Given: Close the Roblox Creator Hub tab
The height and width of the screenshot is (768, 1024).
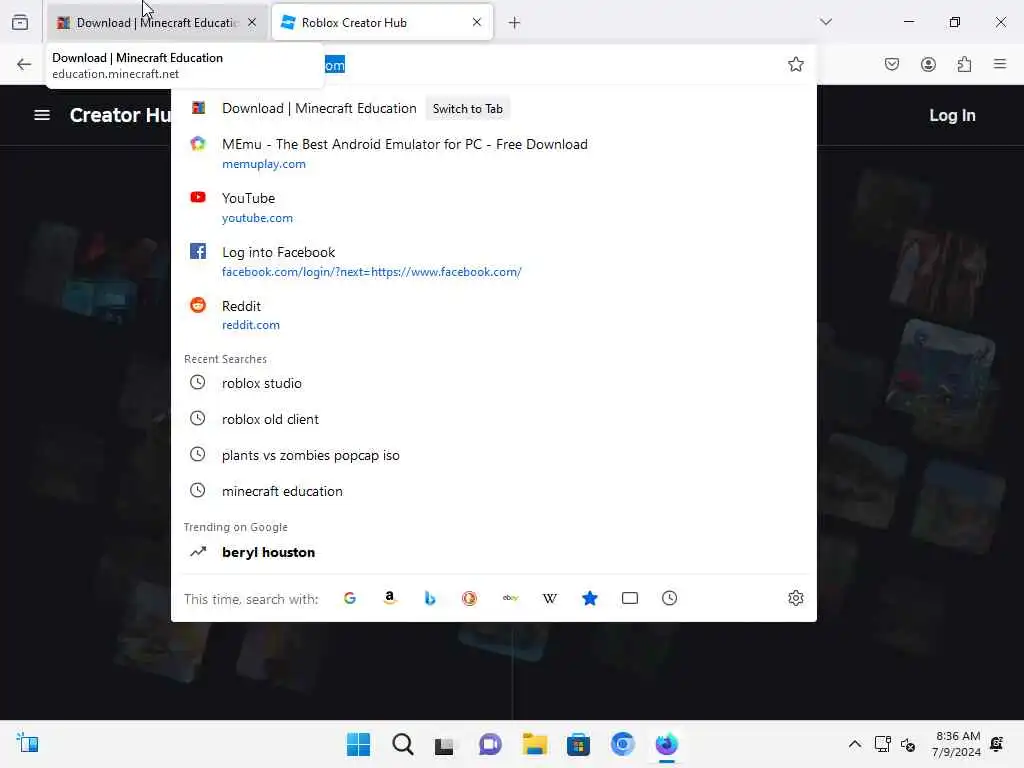Looking at the screenshot, I should point(477,22).
